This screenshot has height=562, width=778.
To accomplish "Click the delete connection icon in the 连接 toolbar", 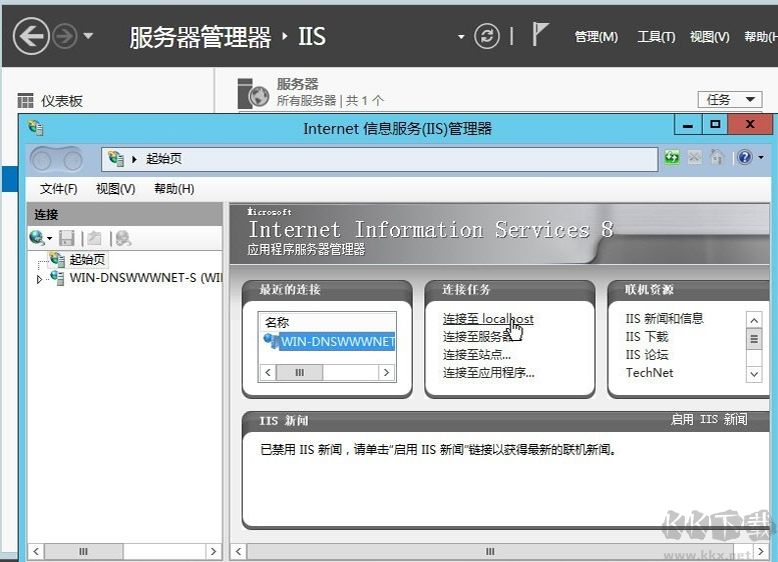I will point(123,238).
